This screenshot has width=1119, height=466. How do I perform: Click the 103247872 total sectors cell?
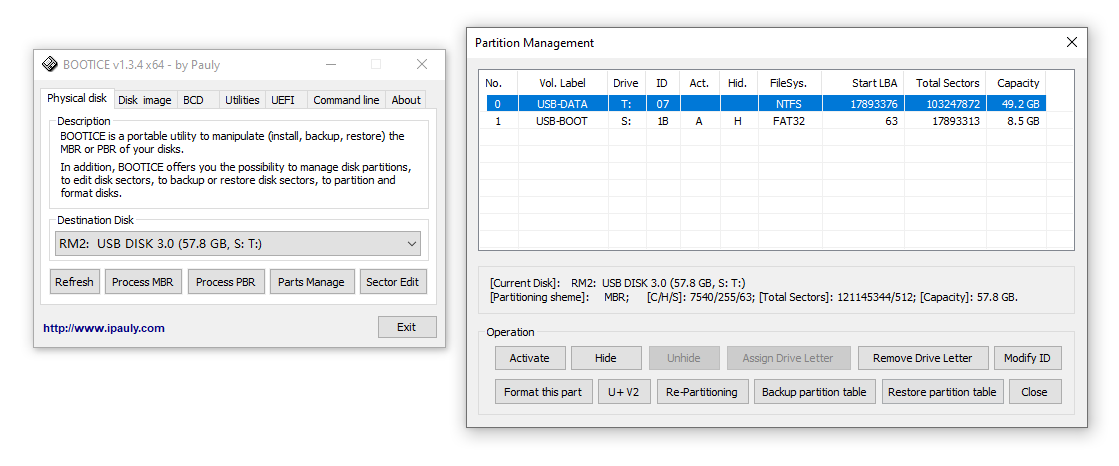[946, 104]
